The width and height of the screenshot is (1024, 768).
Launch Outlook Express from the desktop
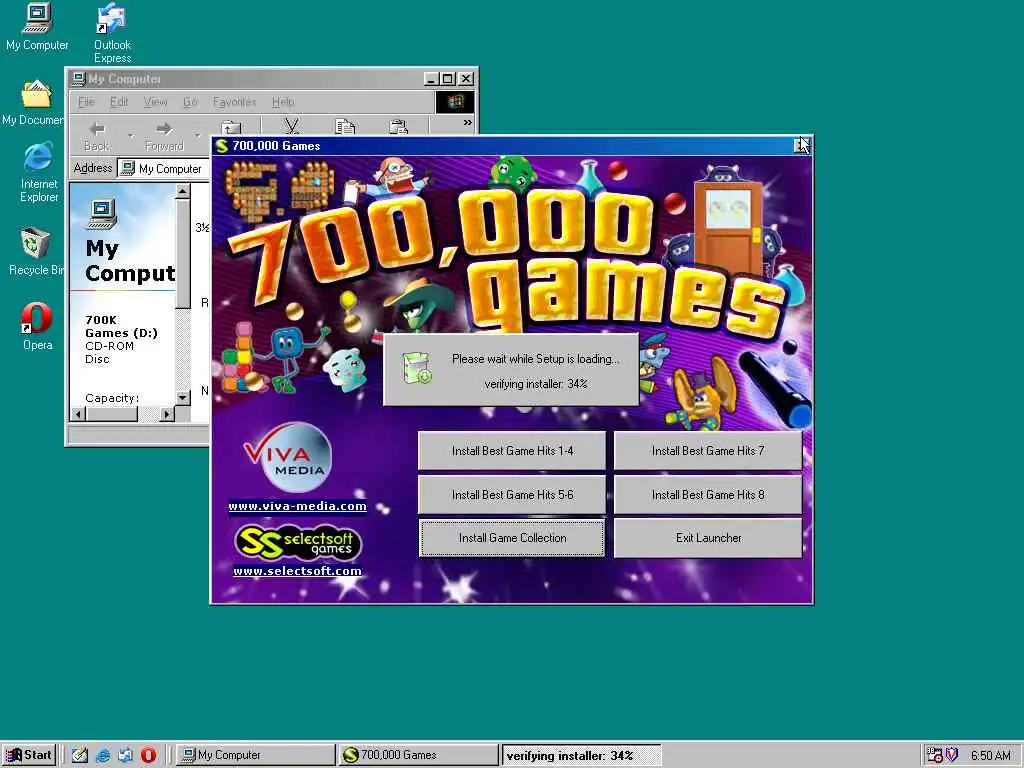tap(112, 33)
